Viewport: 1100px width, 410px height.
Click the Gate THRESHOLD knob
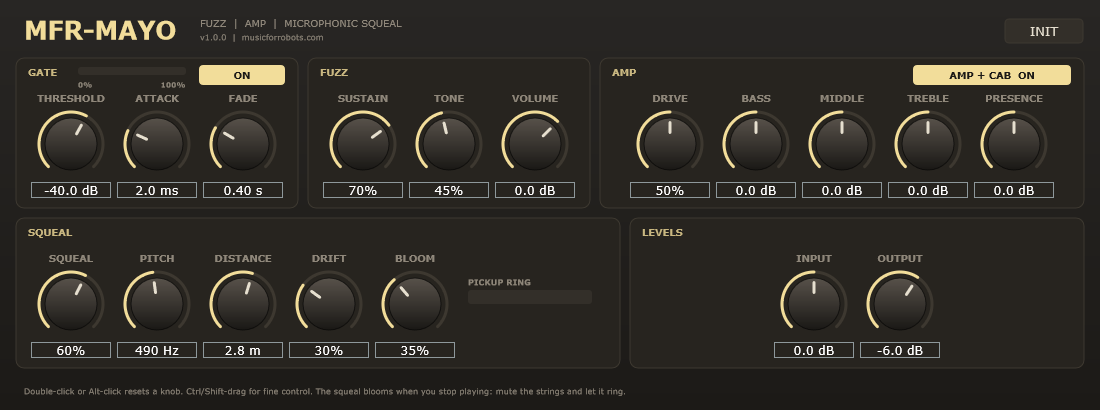[x=71, y=143]
